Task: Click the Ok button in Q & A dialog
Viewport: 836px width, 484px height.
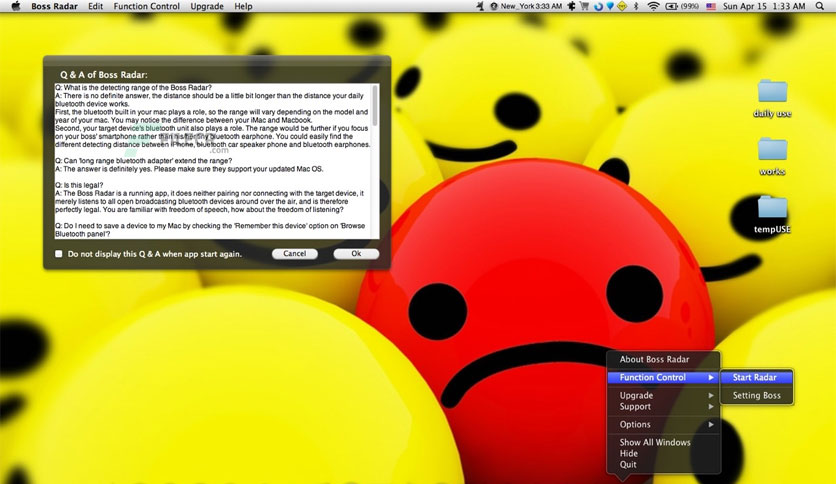Action: (356, 254)
